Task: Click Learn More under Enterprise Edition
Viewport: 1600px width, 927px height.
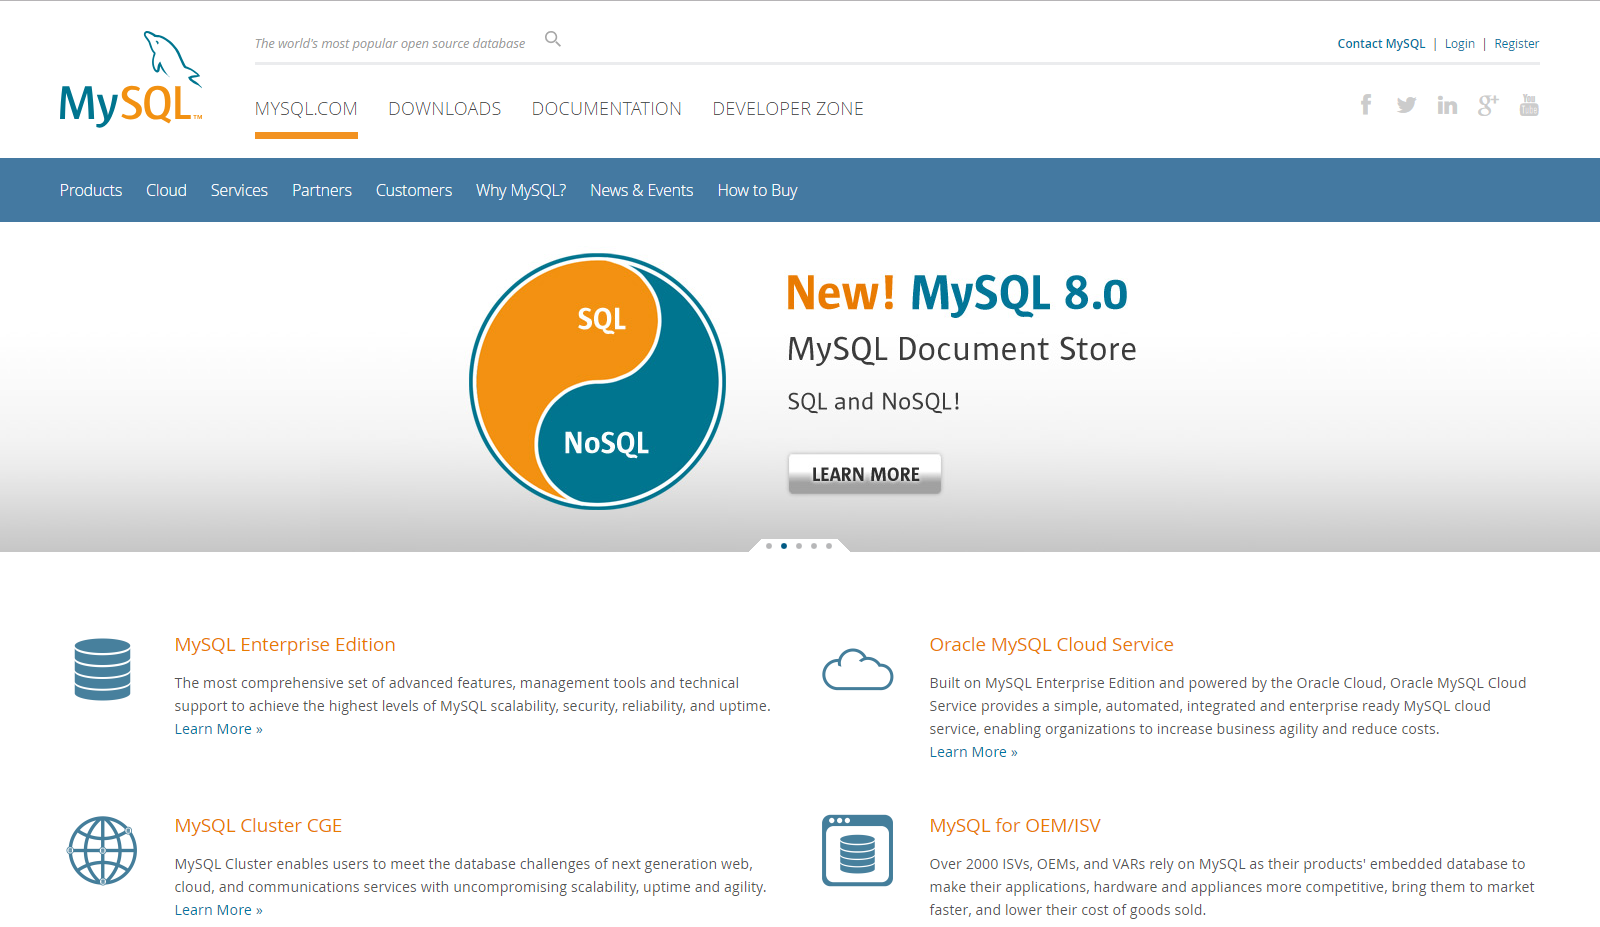Action: click(x=218, y=729)
